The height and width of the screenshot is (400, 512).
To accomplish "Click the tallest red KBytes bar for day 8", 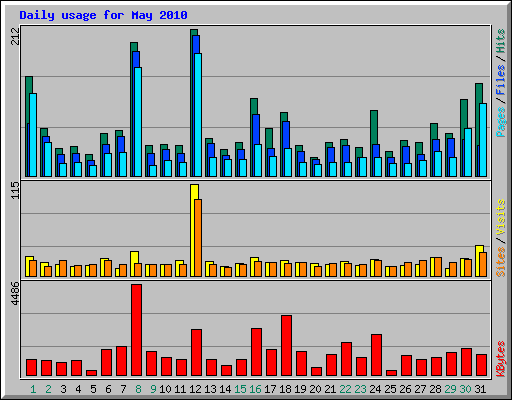I will pos(136,330).
